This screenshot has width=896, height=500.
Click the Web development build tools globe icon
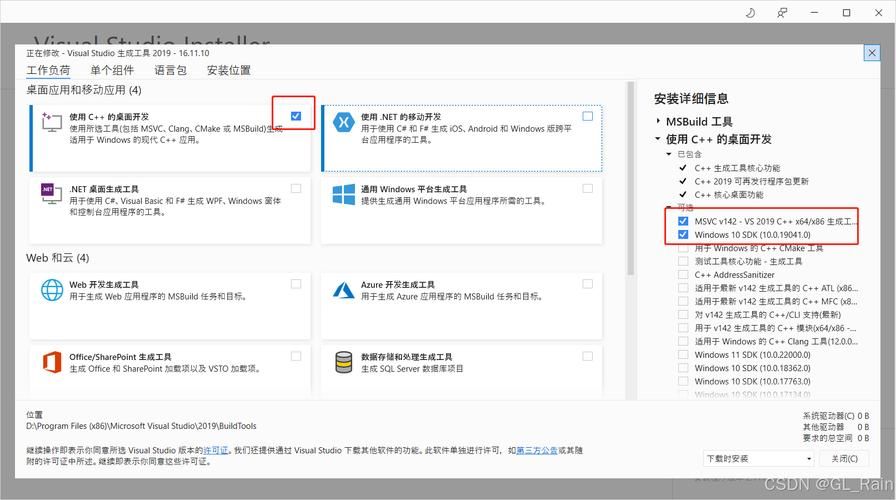pyautogui.click(x=52, y=290)
